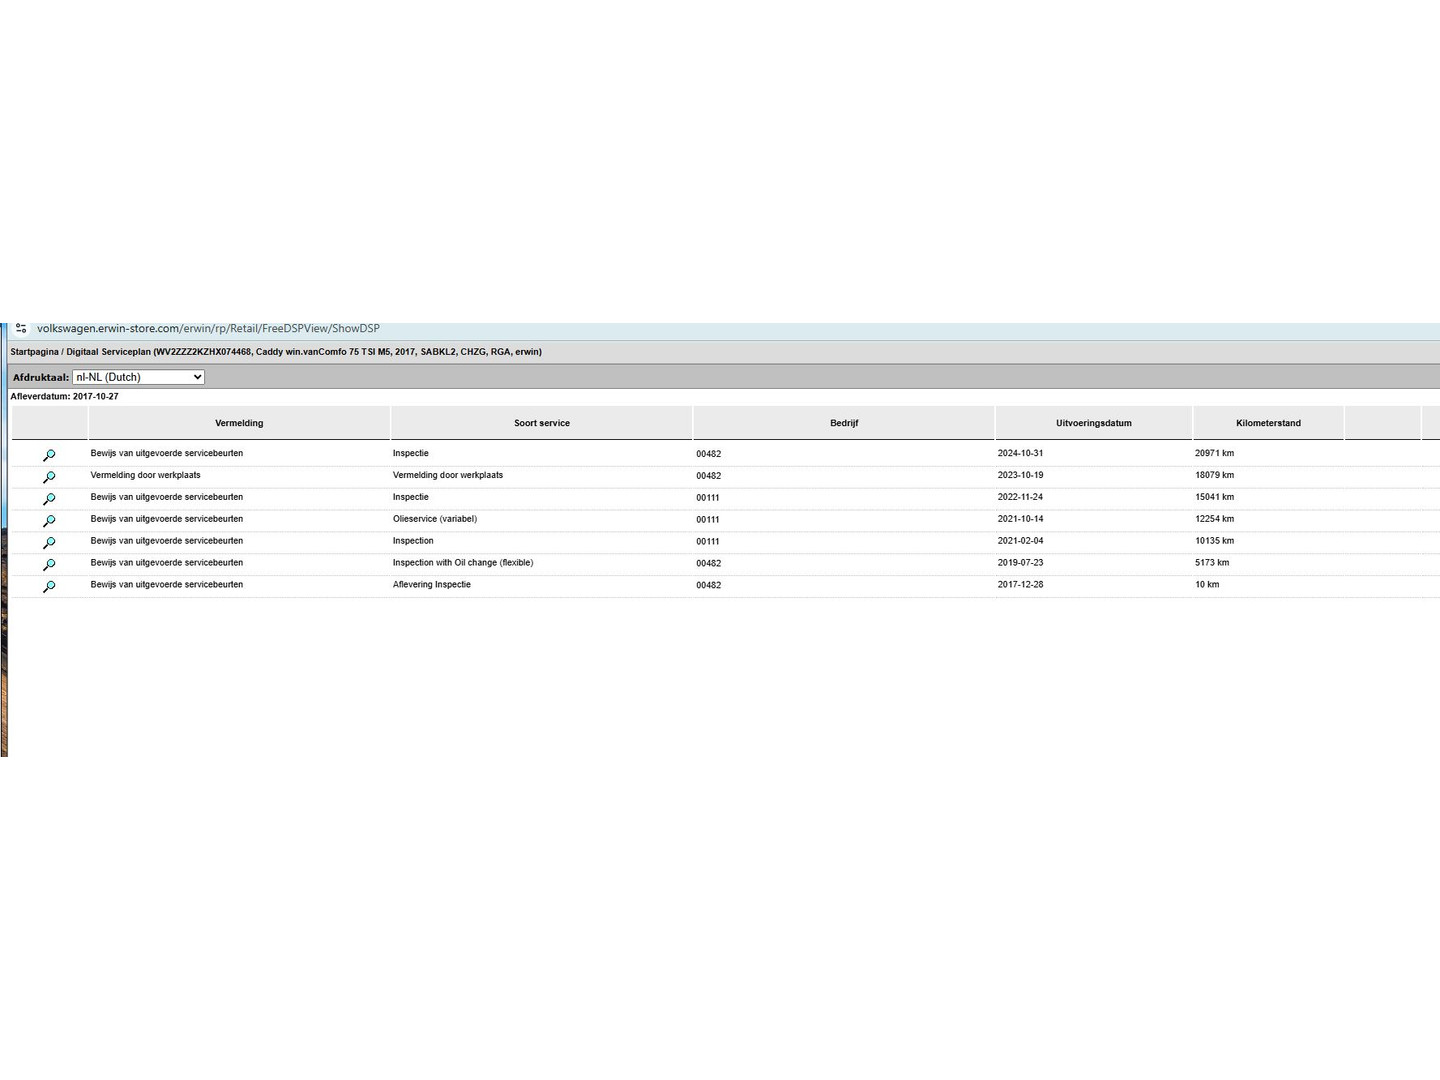Click the Startpagina breadcrumb link
This screenshot has height=1080, width=1440.
[x=34, y=352]
